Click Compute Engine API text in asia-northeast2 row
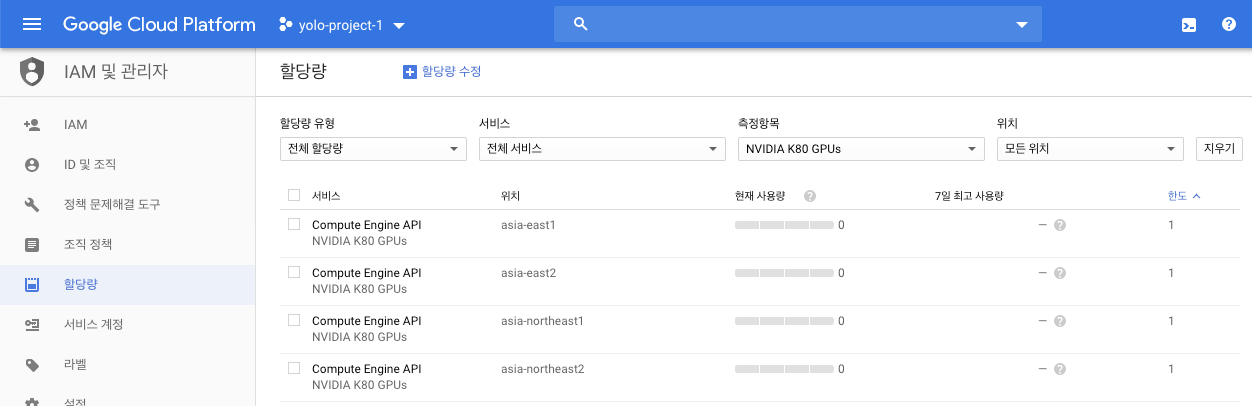1252x406 pixels. 366,369
